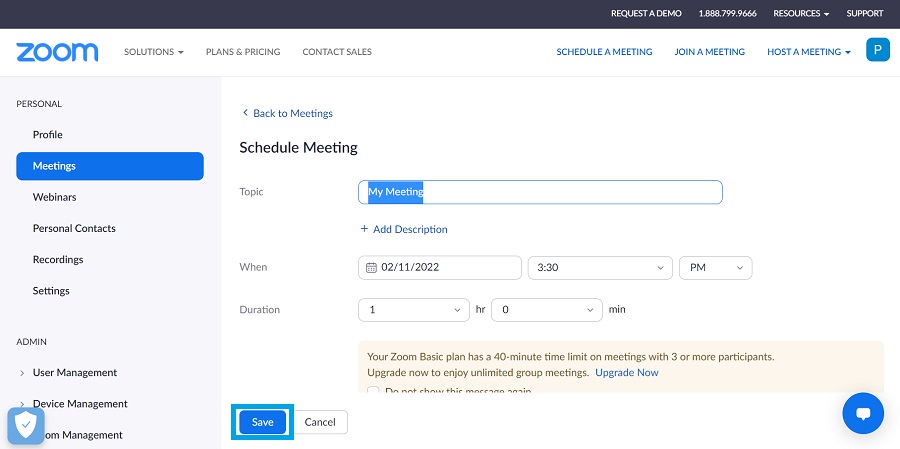Click the date field 02/11/2022
Screen dimensions: 900x449
tap(440, 268)
